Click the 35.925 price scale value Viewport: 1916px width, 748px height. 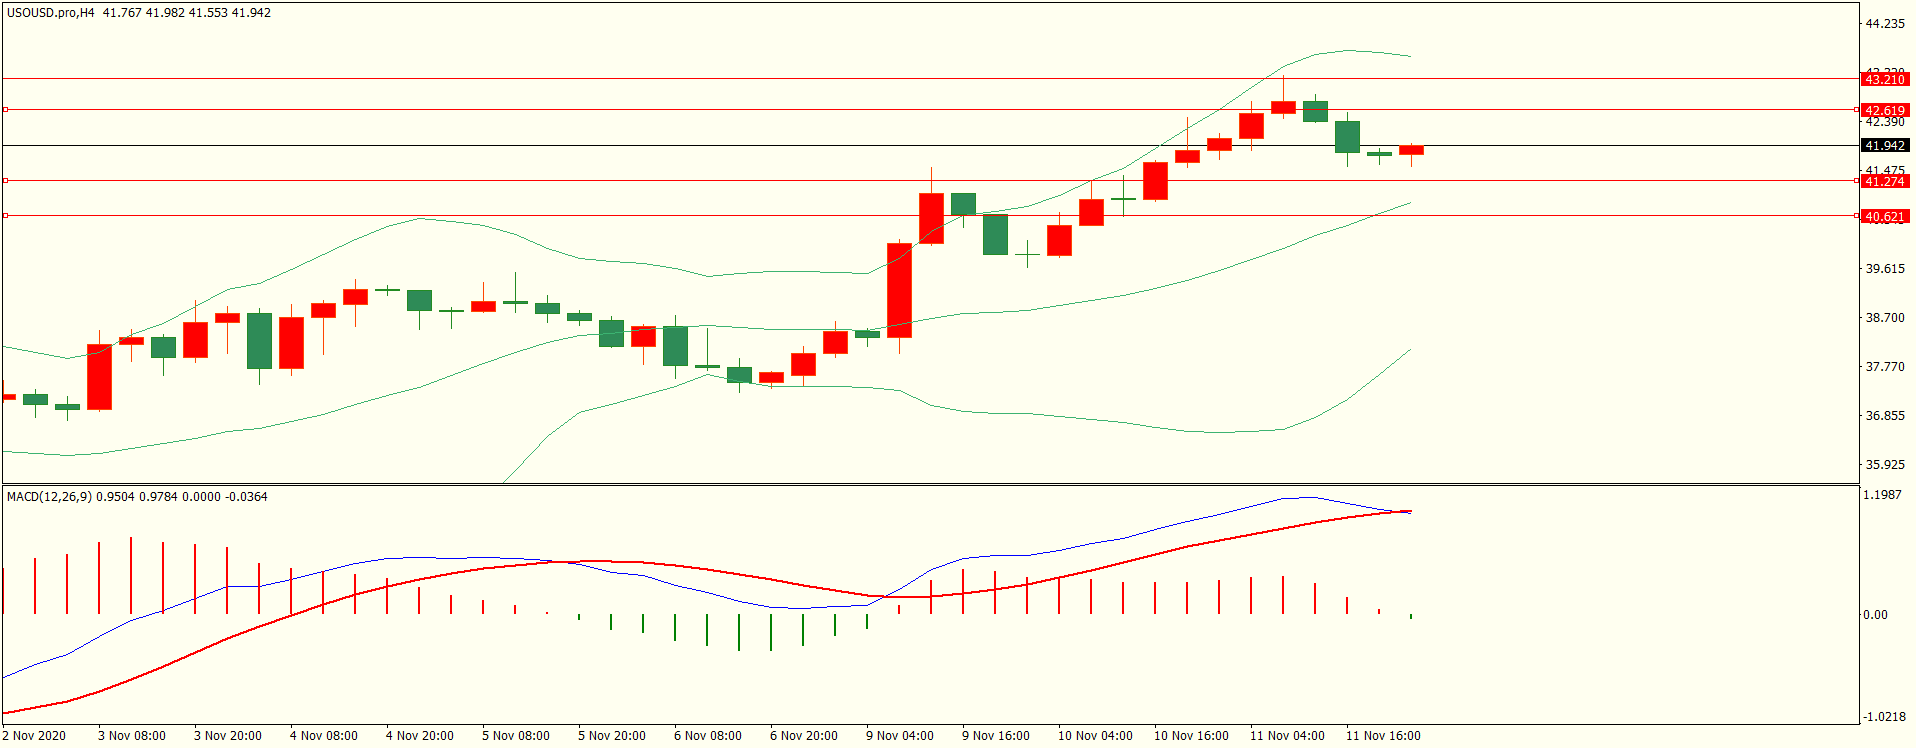point(1885,465)
